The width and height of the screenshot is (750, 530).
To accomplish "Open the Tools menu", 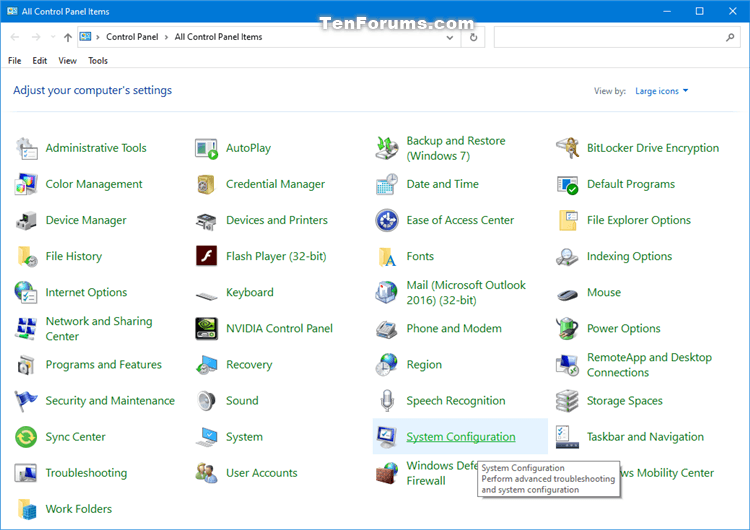I will 98,61.
